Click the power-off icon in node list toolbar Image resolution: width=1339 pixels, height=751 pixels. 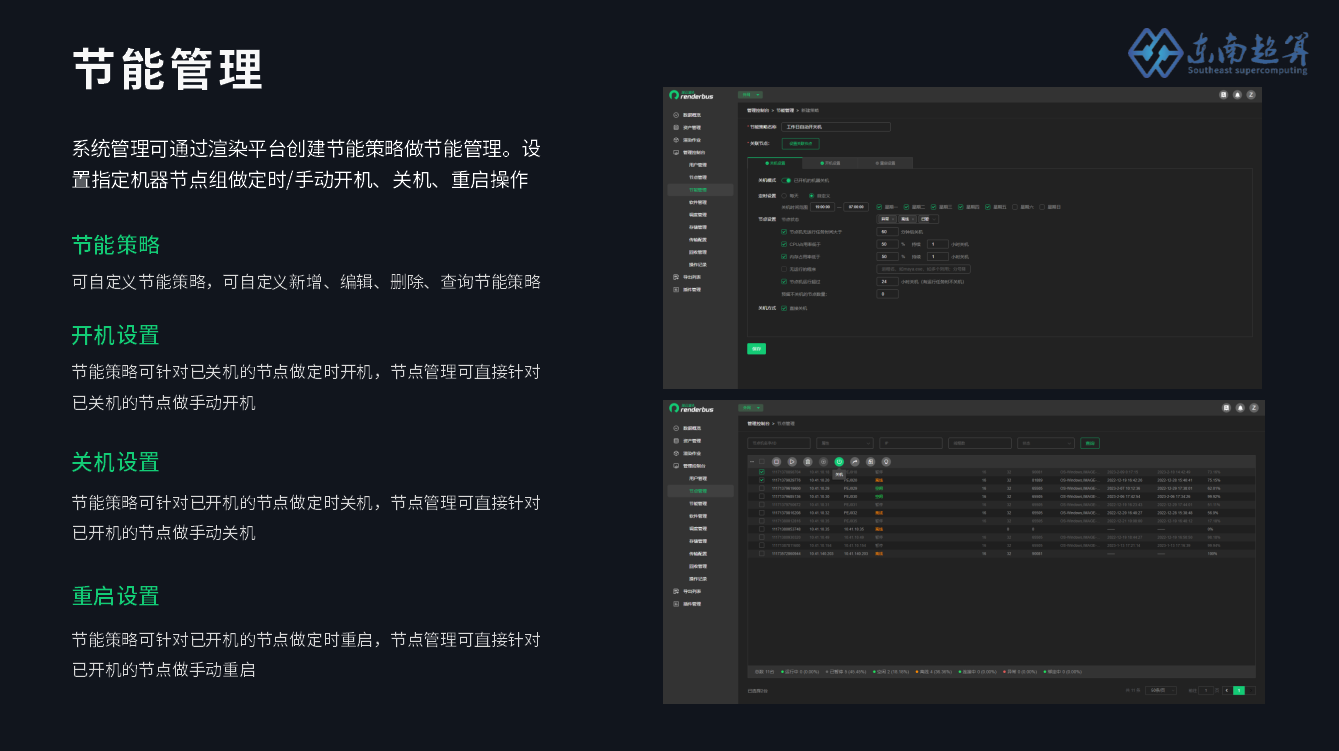click(839, 461)
